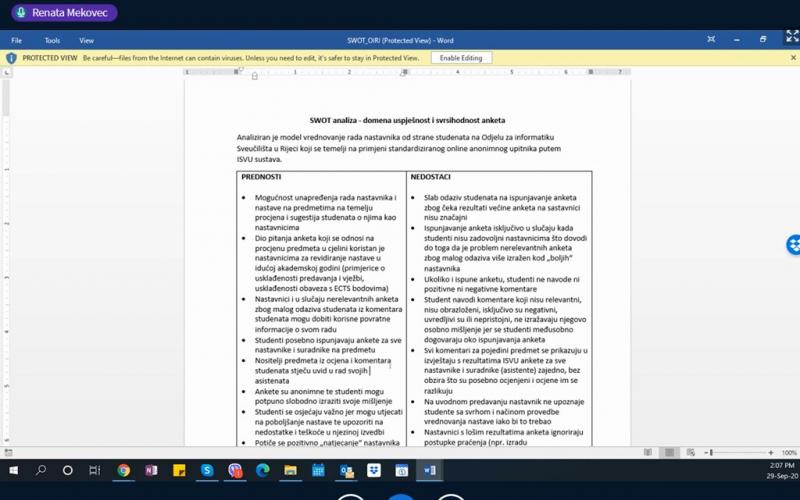Click the ruler tab selector icon
This screenshot has height=500, width=800.
[6, 72]
